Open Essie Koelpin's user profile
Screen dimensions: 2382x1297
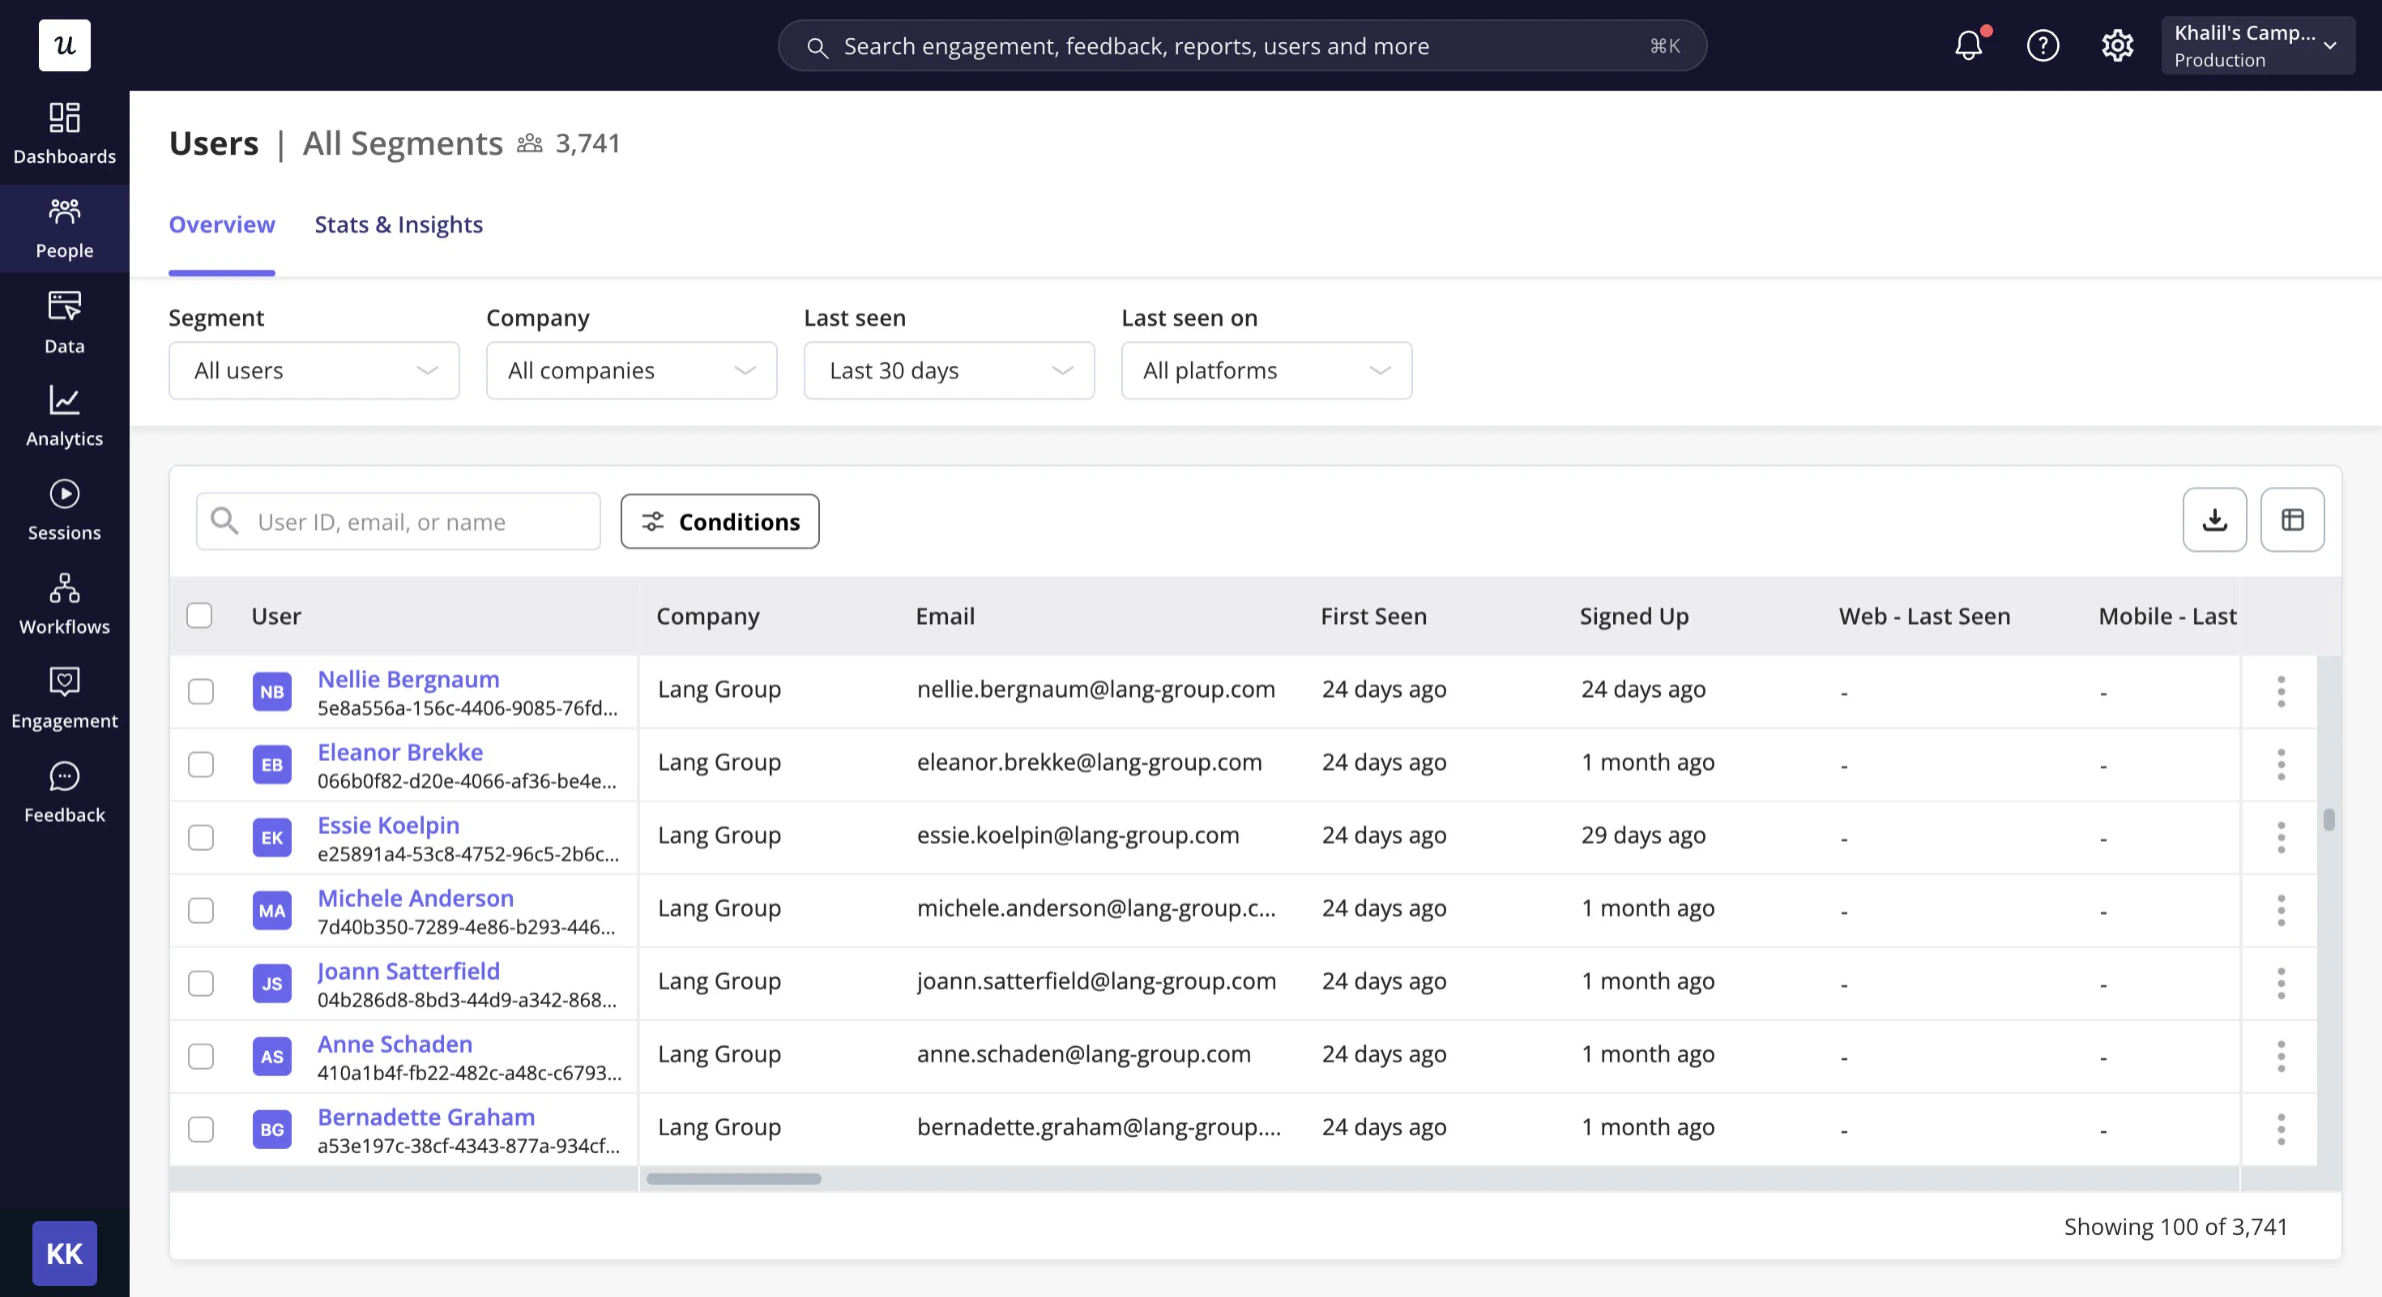(388, 825)
